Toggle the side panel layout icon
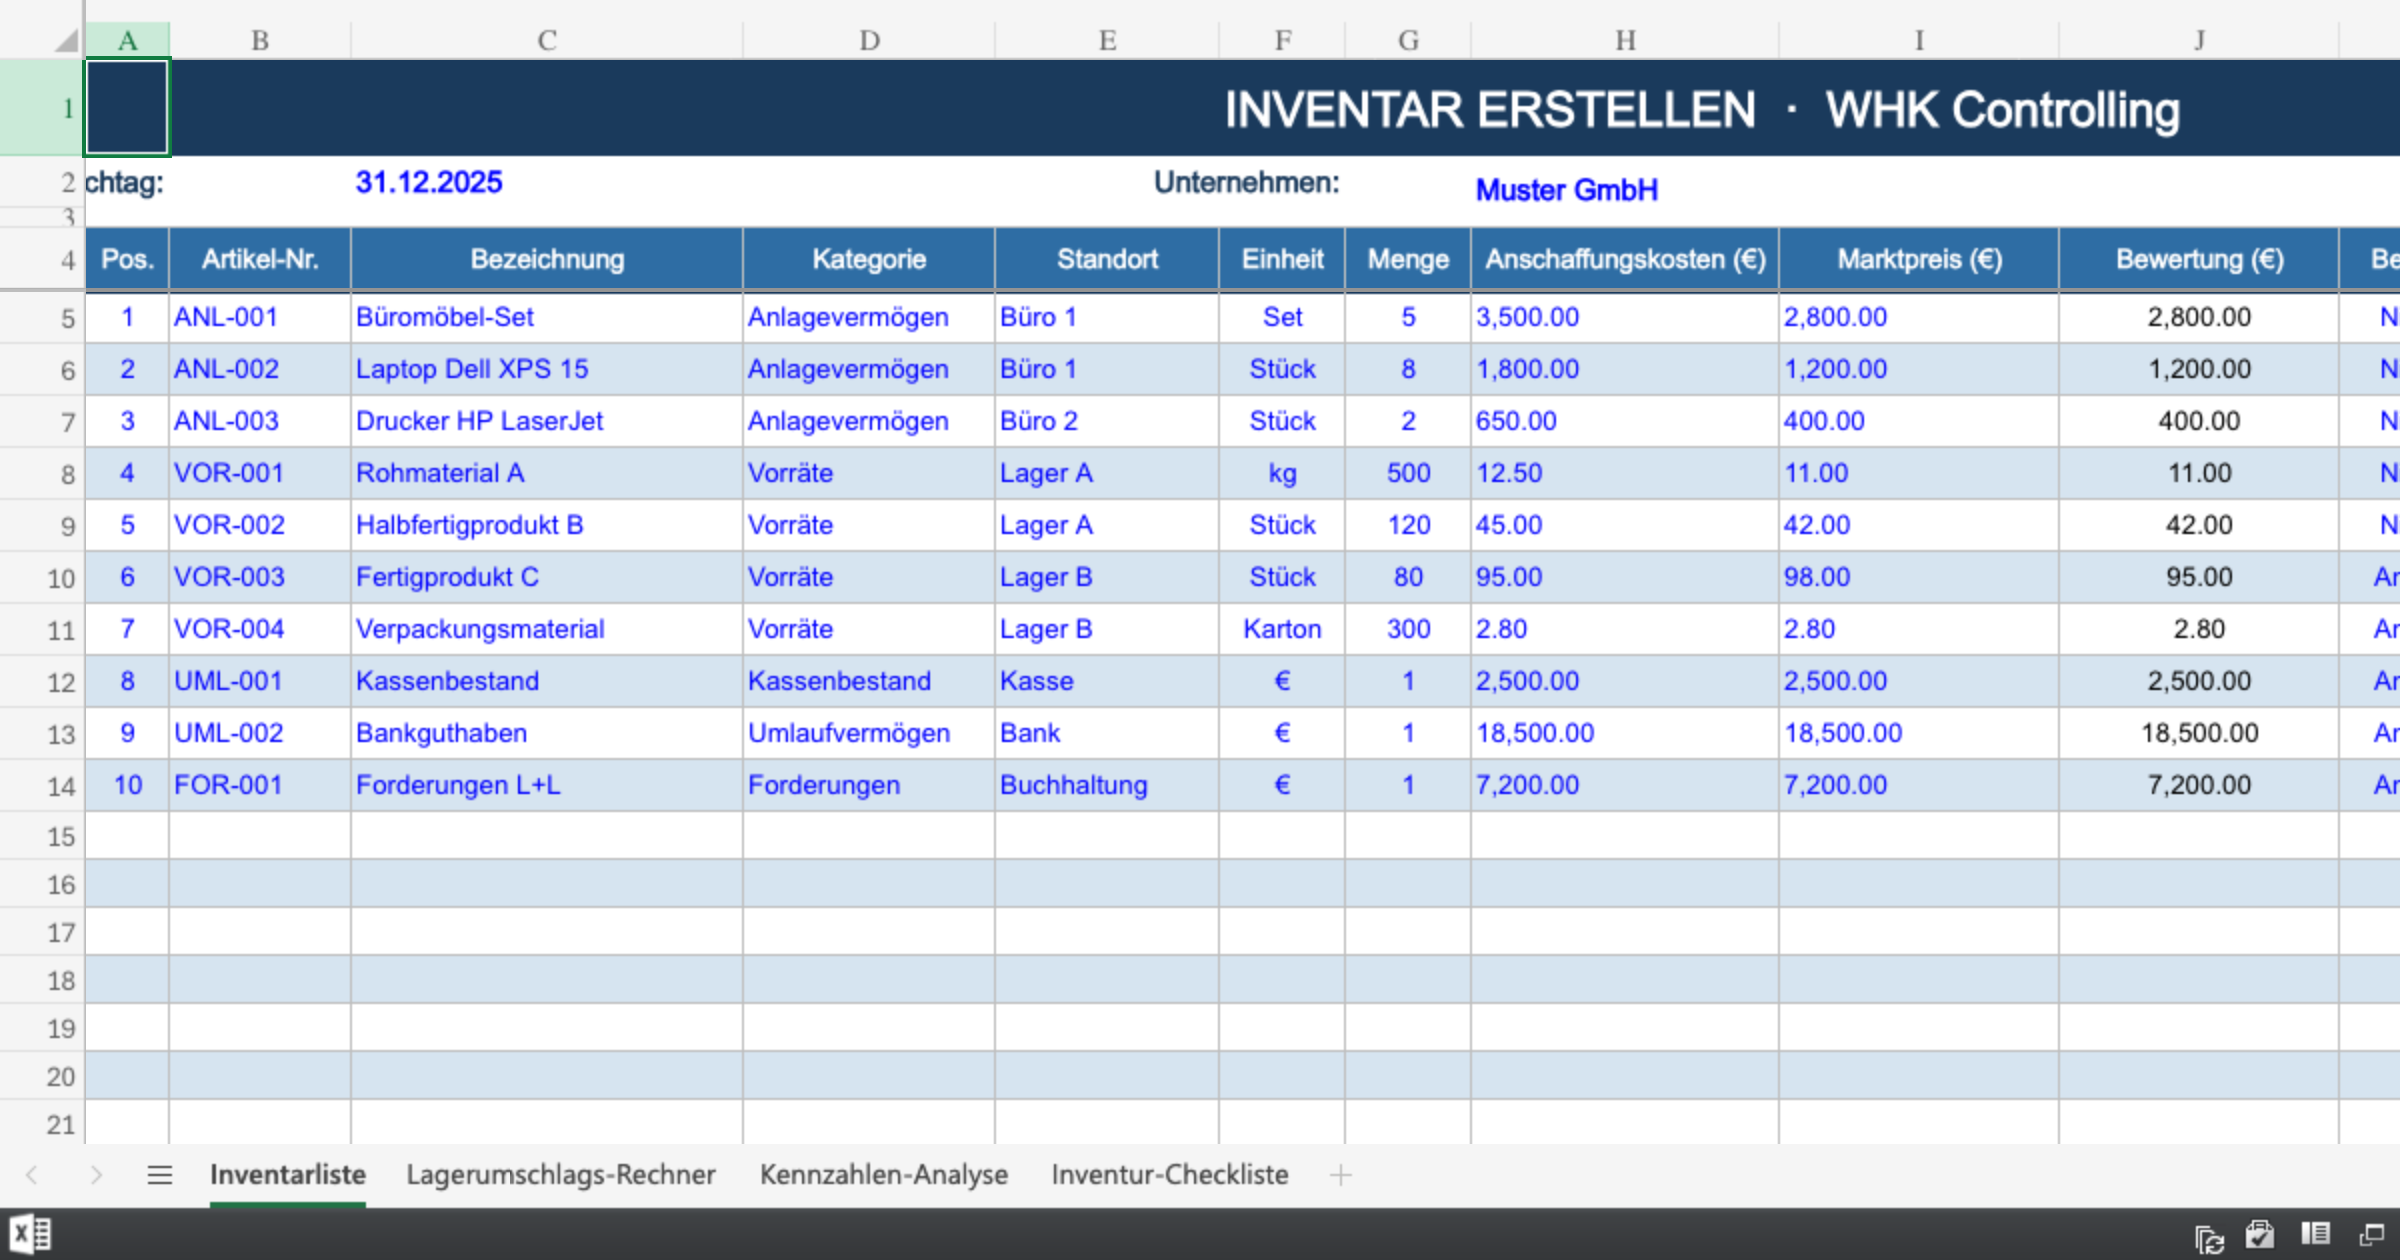Viewport: 2400px width, 1260px height. click(2315, 1234)
